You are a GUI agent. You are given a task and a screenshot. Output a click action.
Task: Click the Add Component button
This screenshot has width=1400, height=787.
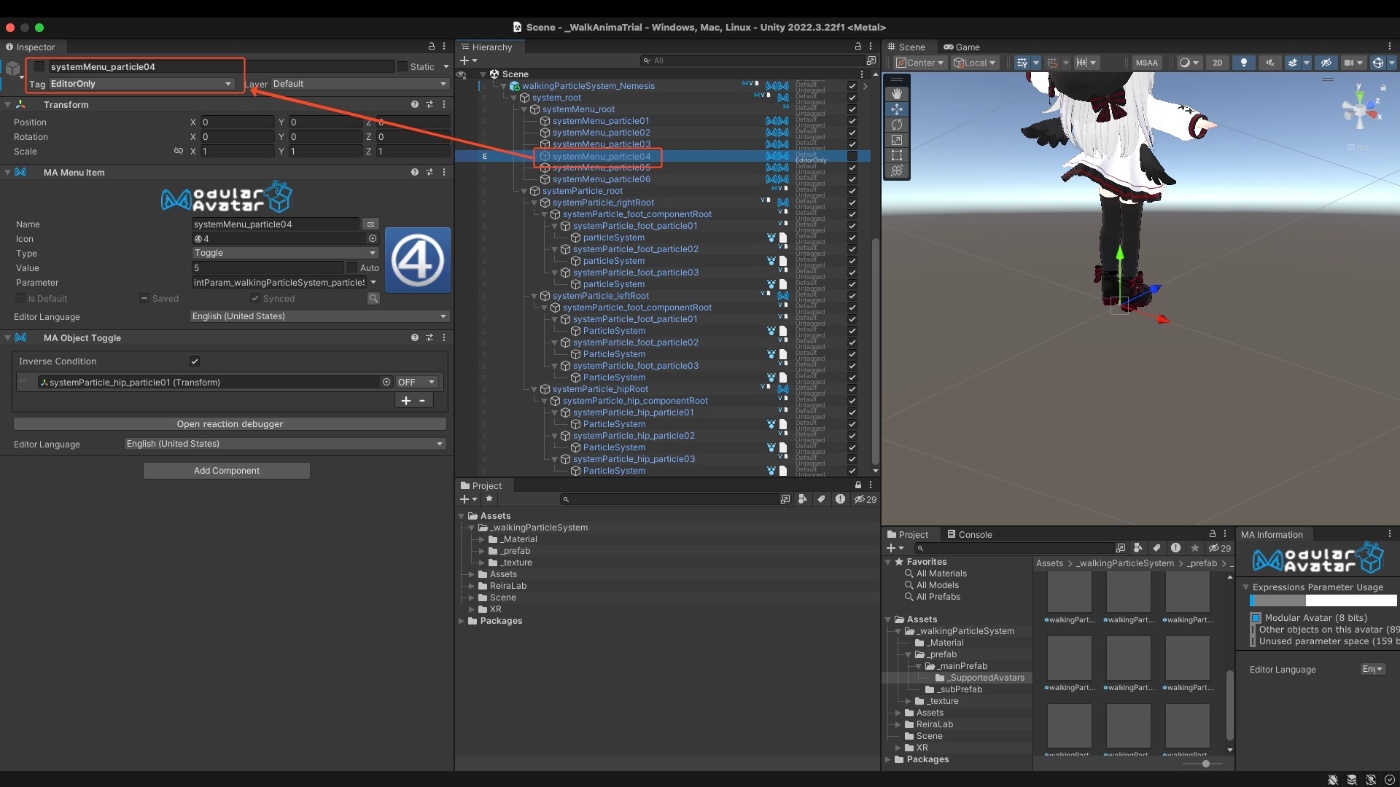pyautogui.click(x=227, y=471)
